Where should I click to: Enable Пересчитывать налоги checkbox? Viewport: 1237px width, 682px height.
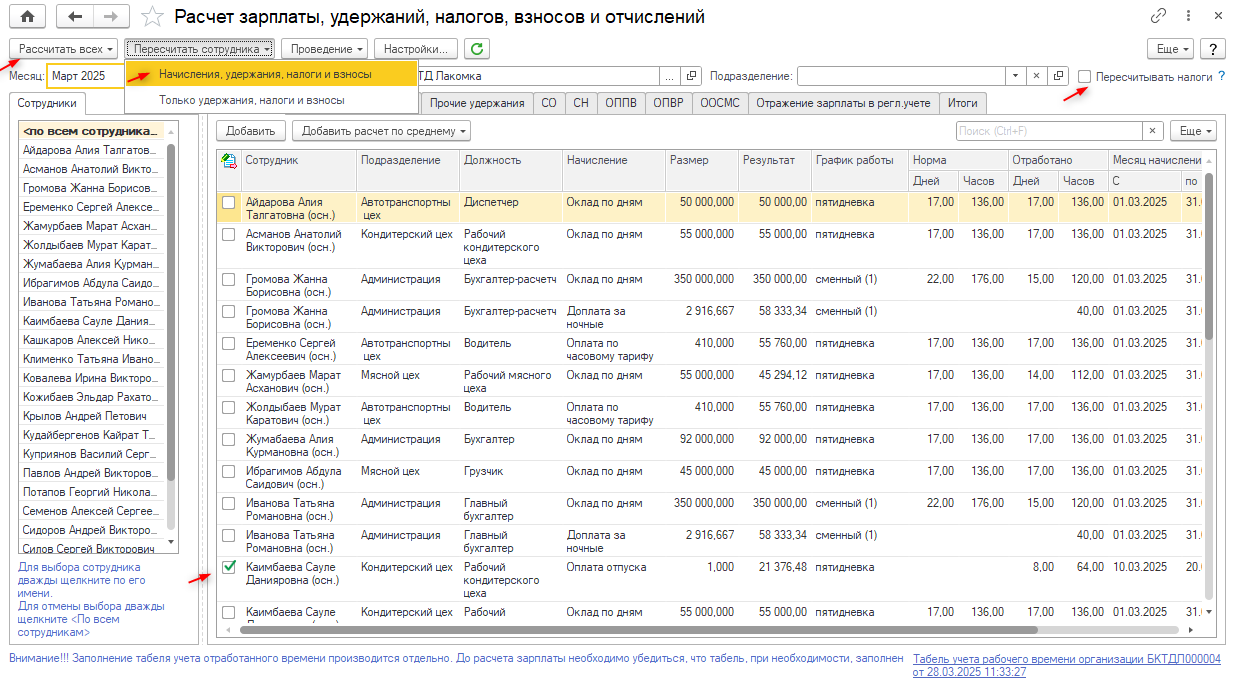(x=1085, y=76)
